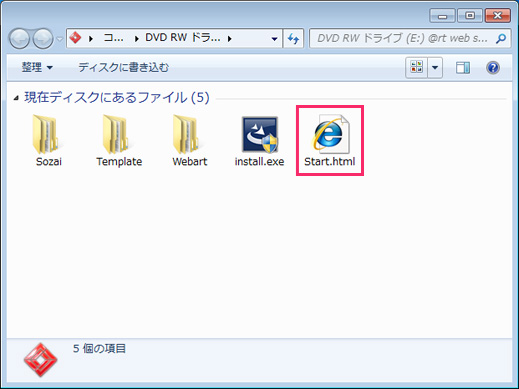The height and width of the screenshot is (389, 519).
Task: Close the Explorer window
Action: pyautogui.click(x=498, y=16)
